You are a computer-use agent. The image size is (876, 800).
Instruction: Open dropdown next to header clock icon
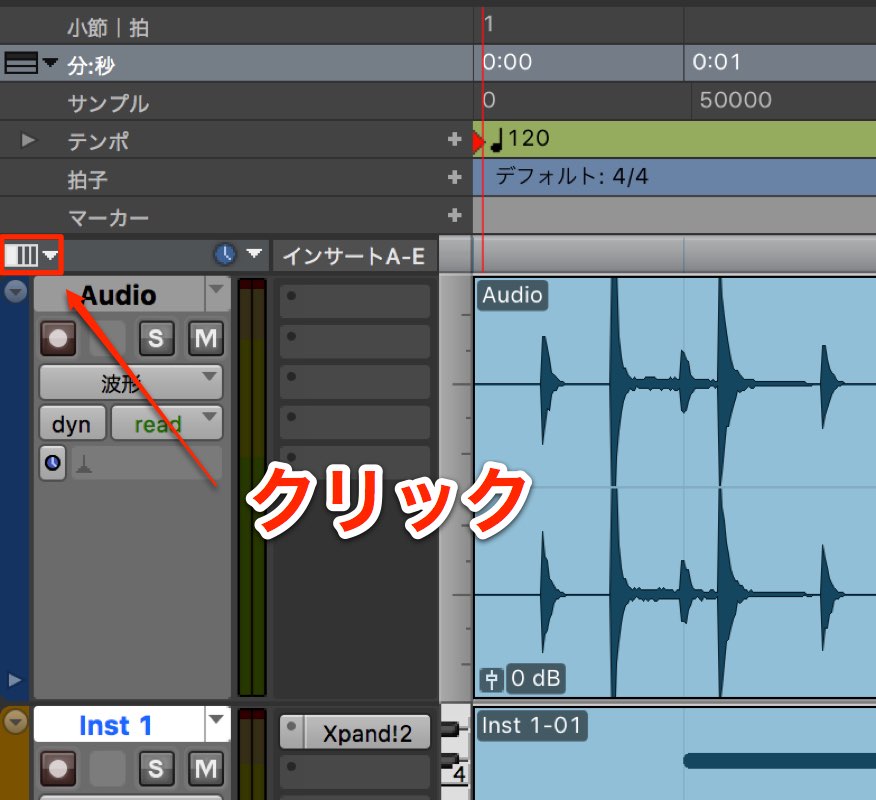pyautogui.click(x=254, y=254)
